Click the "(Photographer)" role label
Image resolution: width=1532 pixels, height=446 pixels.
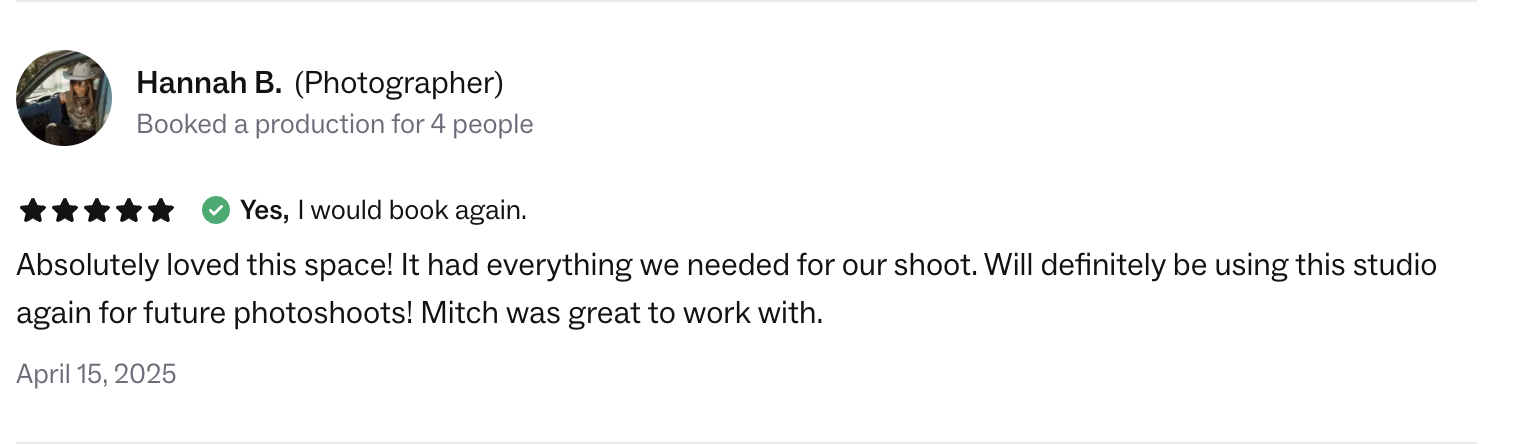398,83
